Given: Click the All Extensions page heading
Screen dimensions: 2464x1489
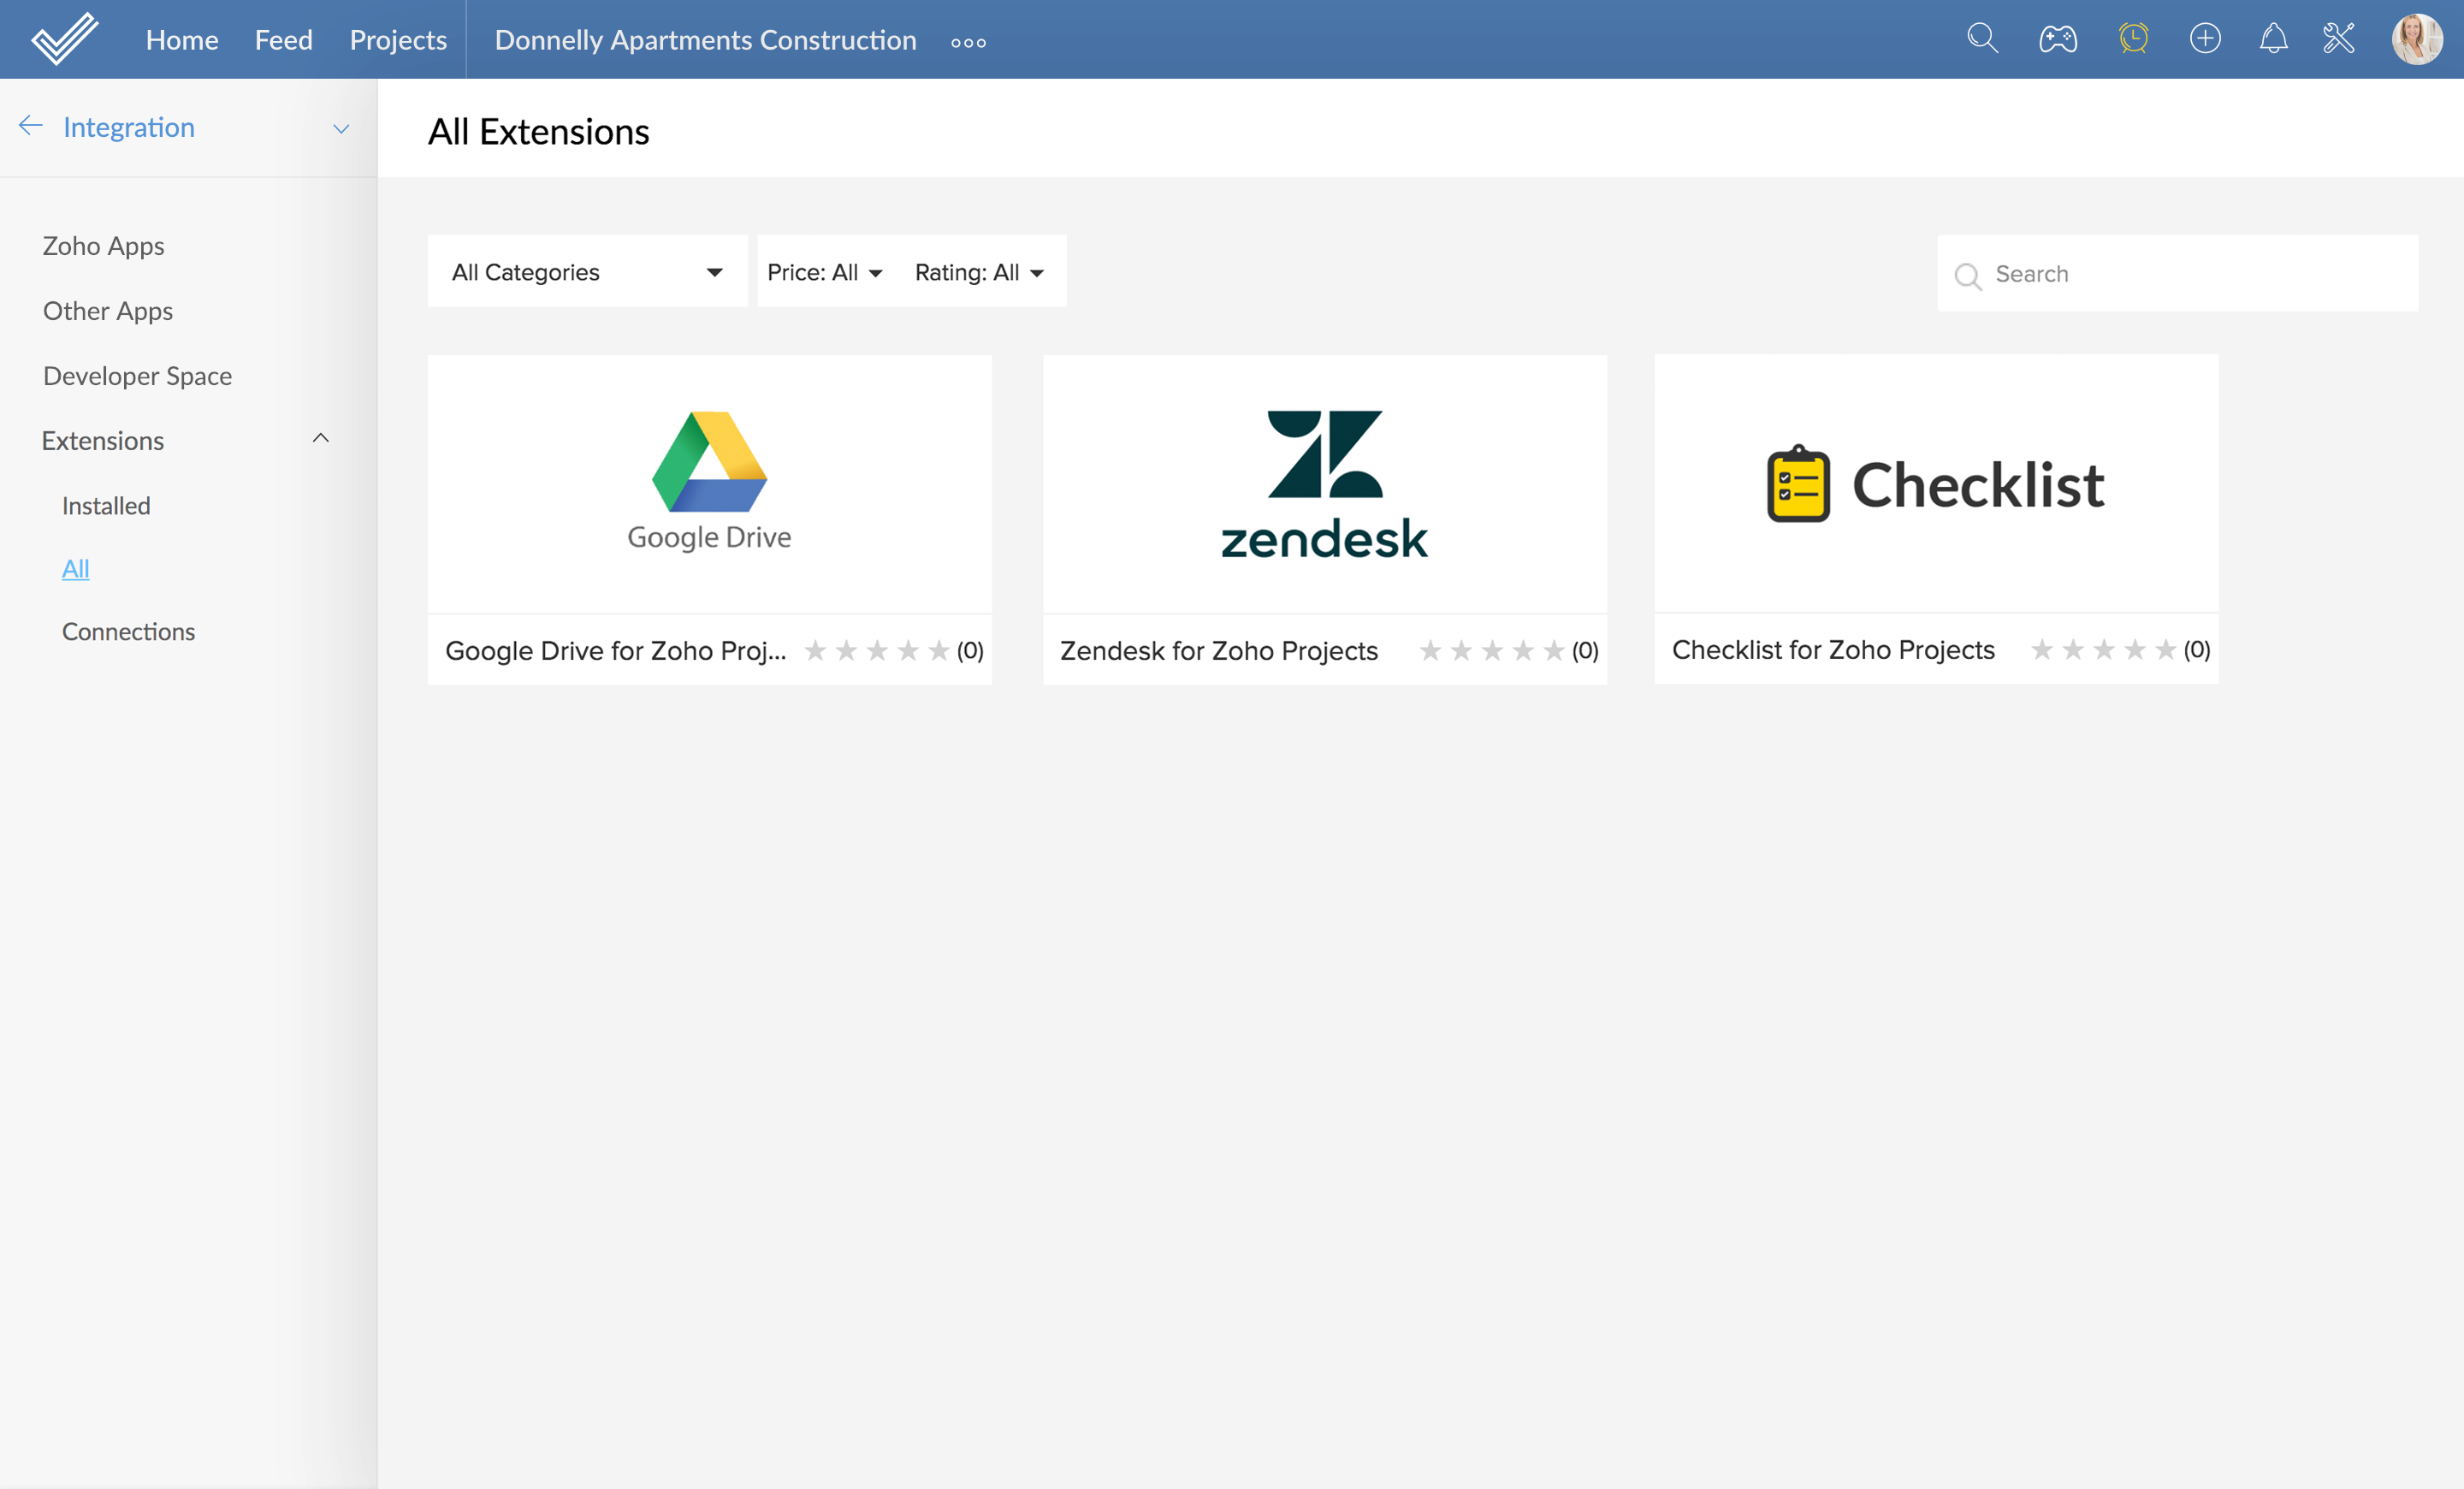Looking at the screenshot, I should pos(539,132).
